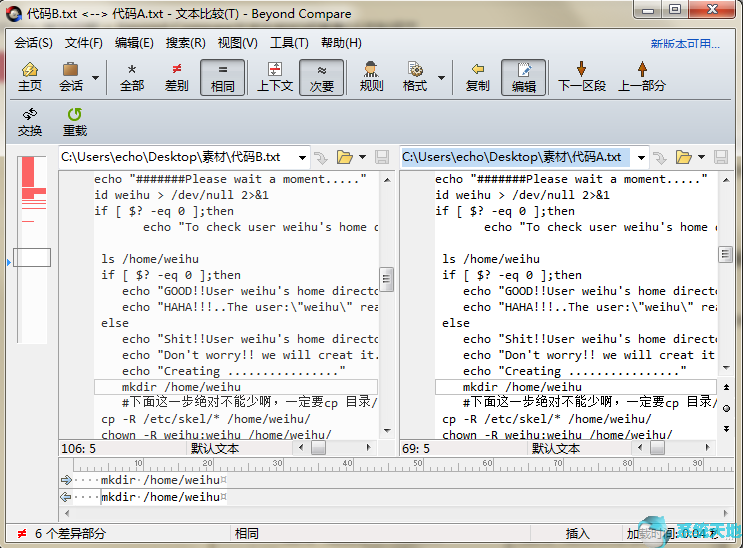Expand the 格式 dropdown arrow
This screenshot has width=743, height=548.
(441, 78)
